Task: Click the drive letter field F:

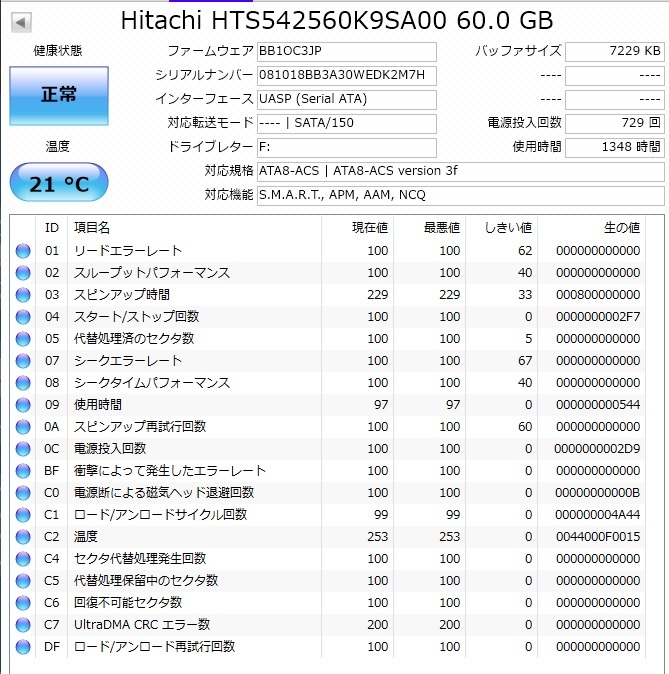Action: pos(347,148)
